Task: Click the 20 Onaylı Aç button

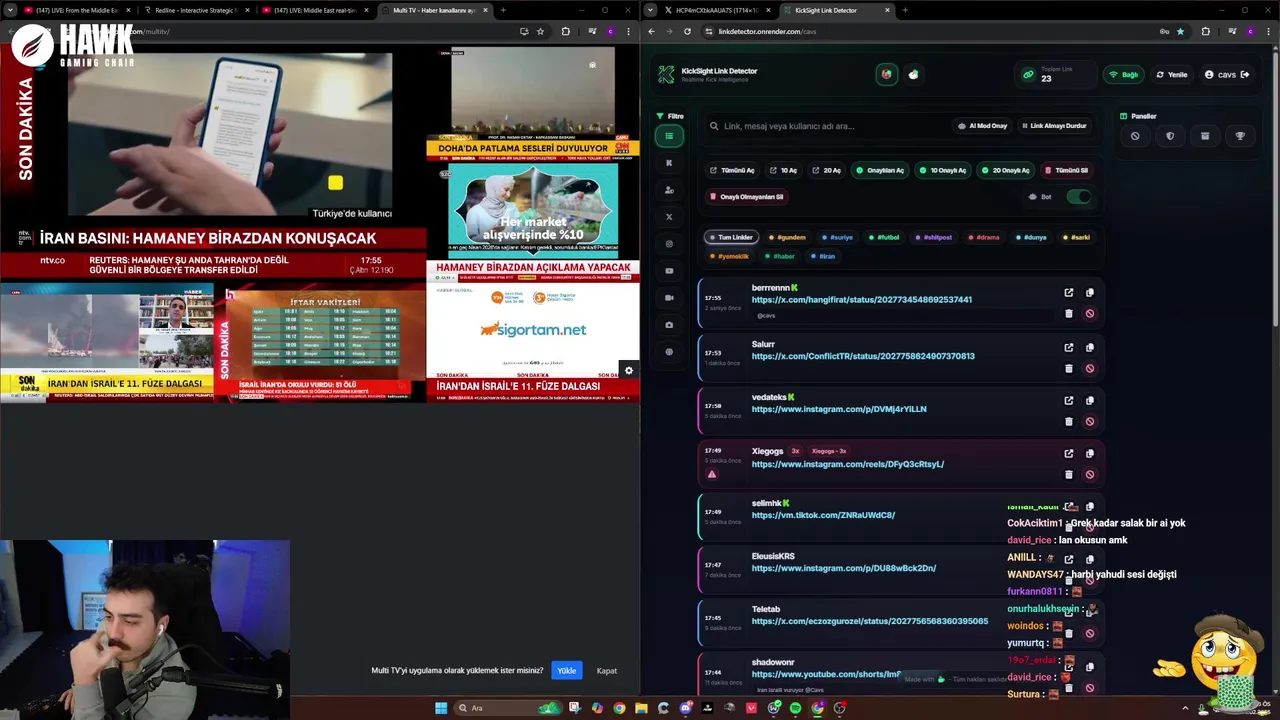Action: (x=1006, y=170)
